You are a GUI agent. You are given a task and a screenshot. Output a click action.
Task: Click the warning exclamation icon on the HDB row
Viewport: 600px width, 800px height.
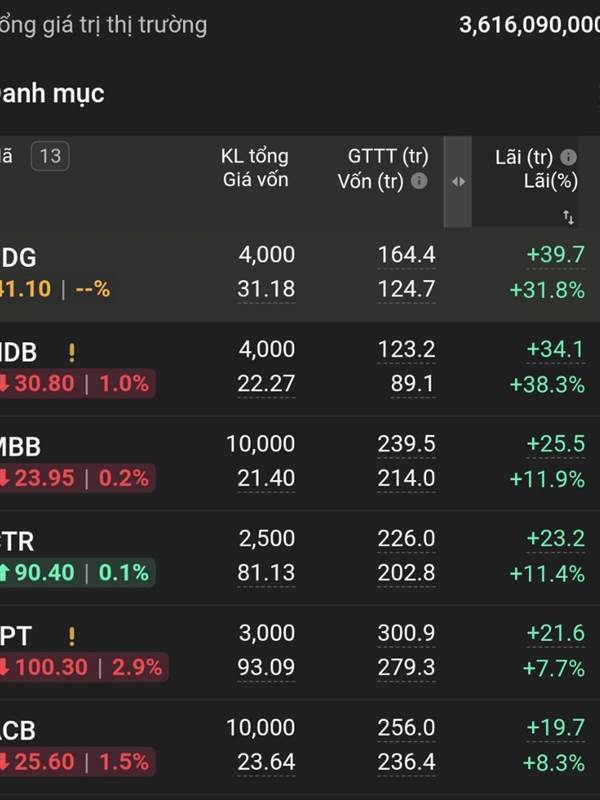coord(71,352)
